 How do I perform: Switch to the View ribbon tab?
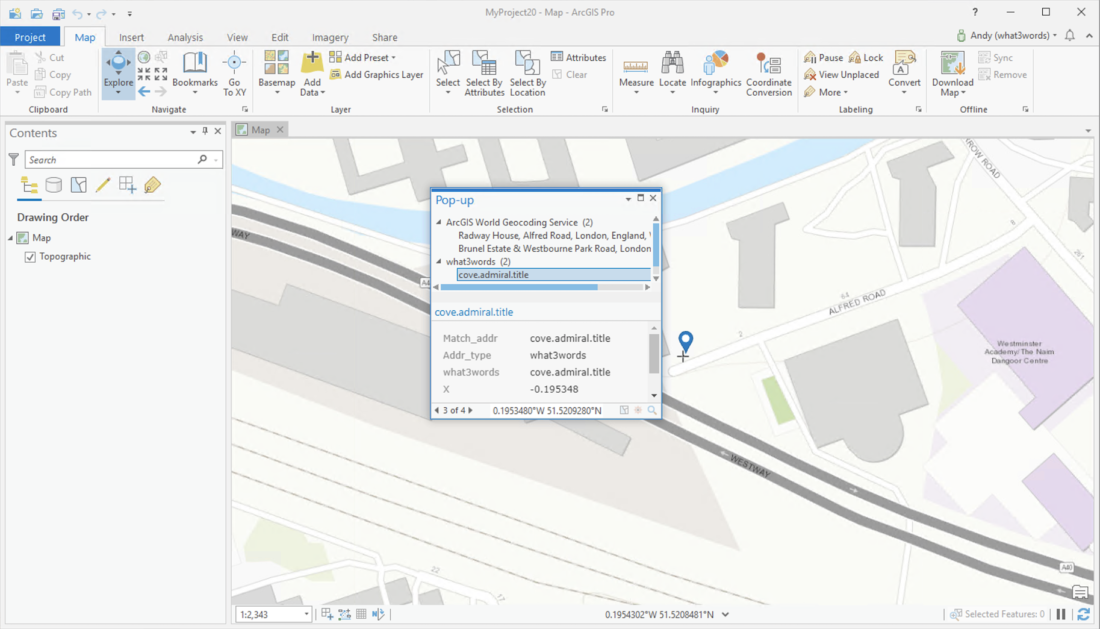point(237,37)
